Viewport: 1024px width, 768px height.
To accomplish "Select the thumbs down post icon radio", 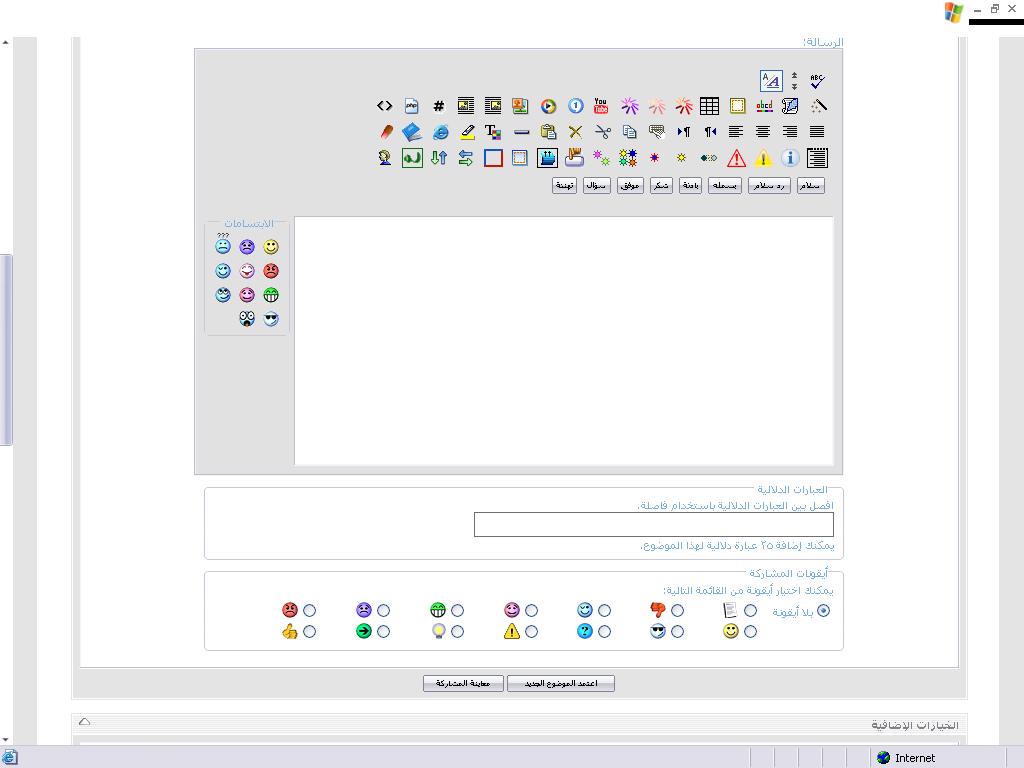I will coord(678,610).
